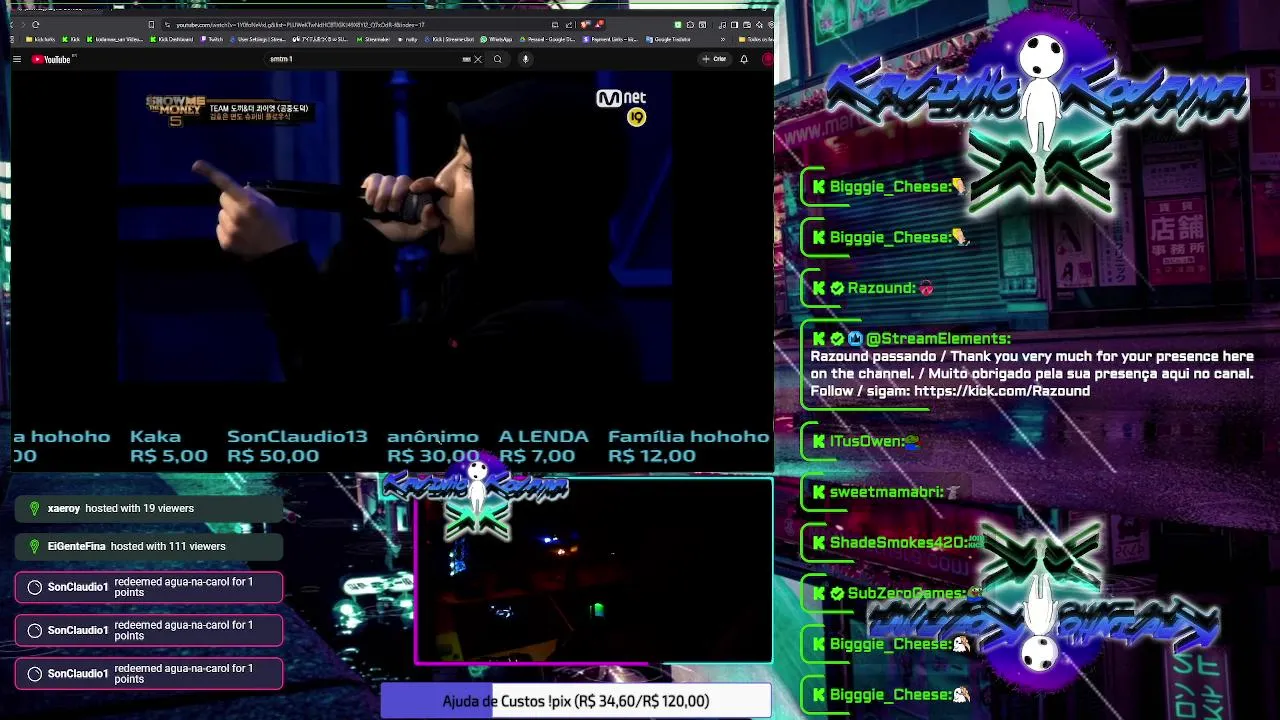Clear the YouTube search text with the X
Screen dimensions: 1280x720
[x=478, y=59]
